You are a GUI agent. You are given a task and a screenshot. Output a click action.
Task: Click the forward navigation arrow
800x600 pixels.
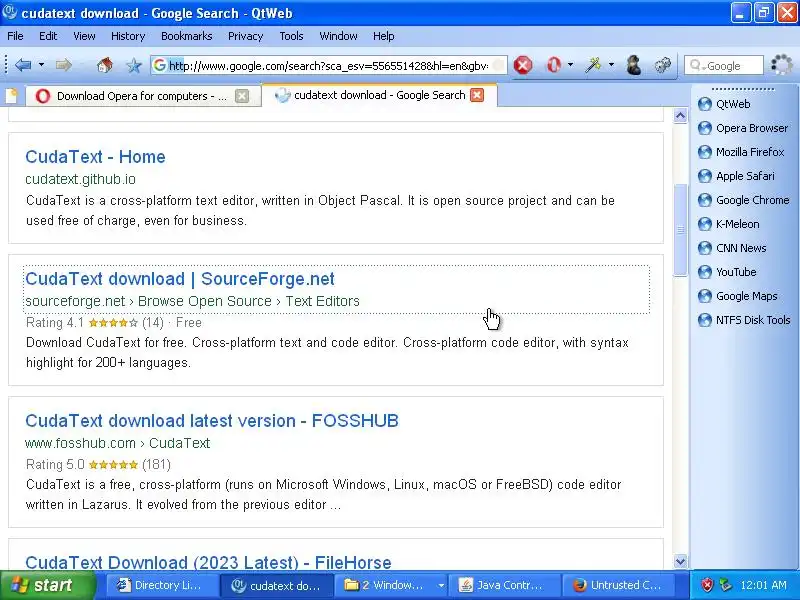click(64, 65)
